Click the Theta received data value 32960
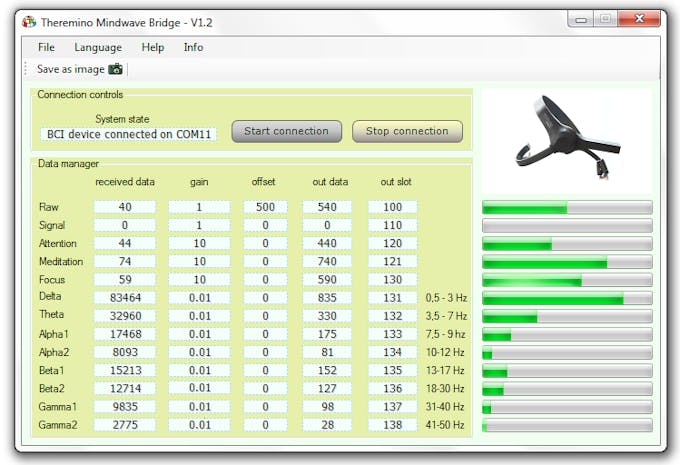The image size is (680, 465). (125, 316)
